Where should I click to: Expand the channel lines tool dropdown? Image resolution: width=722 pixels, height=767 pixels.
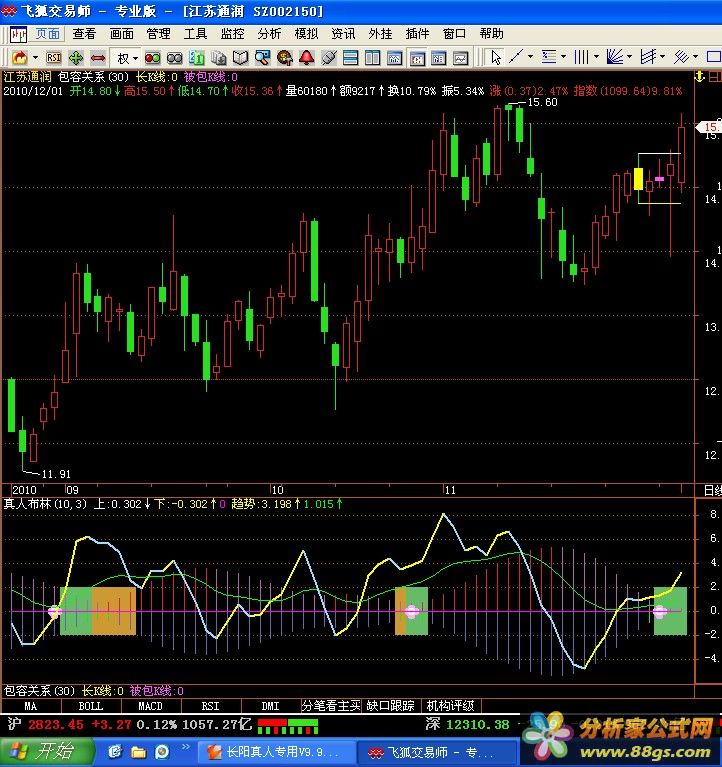point(662,58)
